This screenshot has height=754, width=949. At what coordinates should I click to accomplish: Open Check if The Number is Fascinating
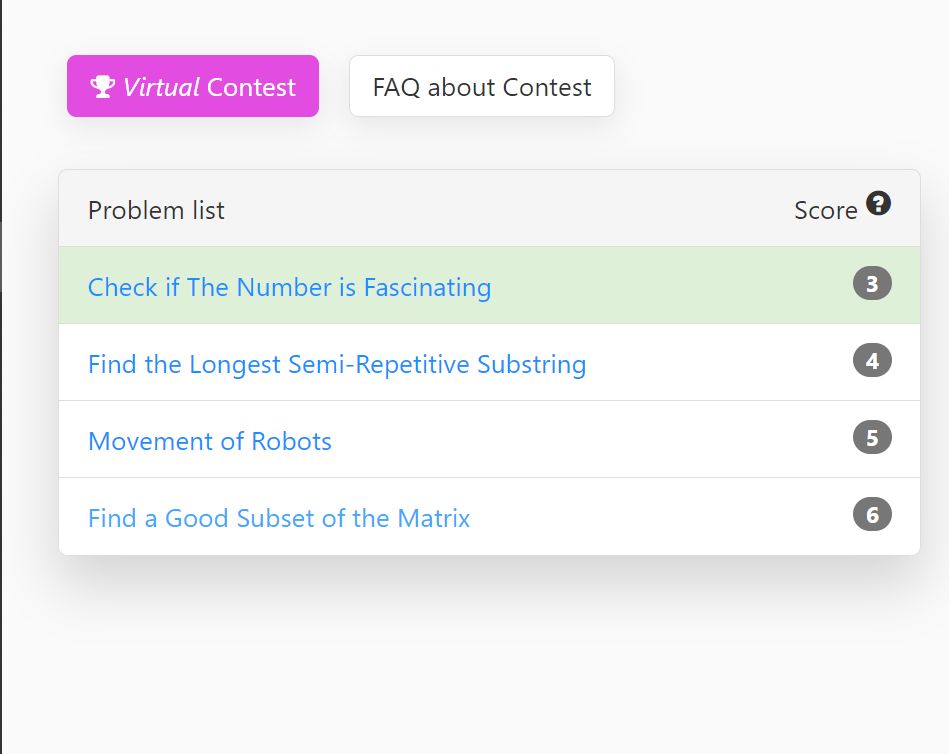(289, 287)
